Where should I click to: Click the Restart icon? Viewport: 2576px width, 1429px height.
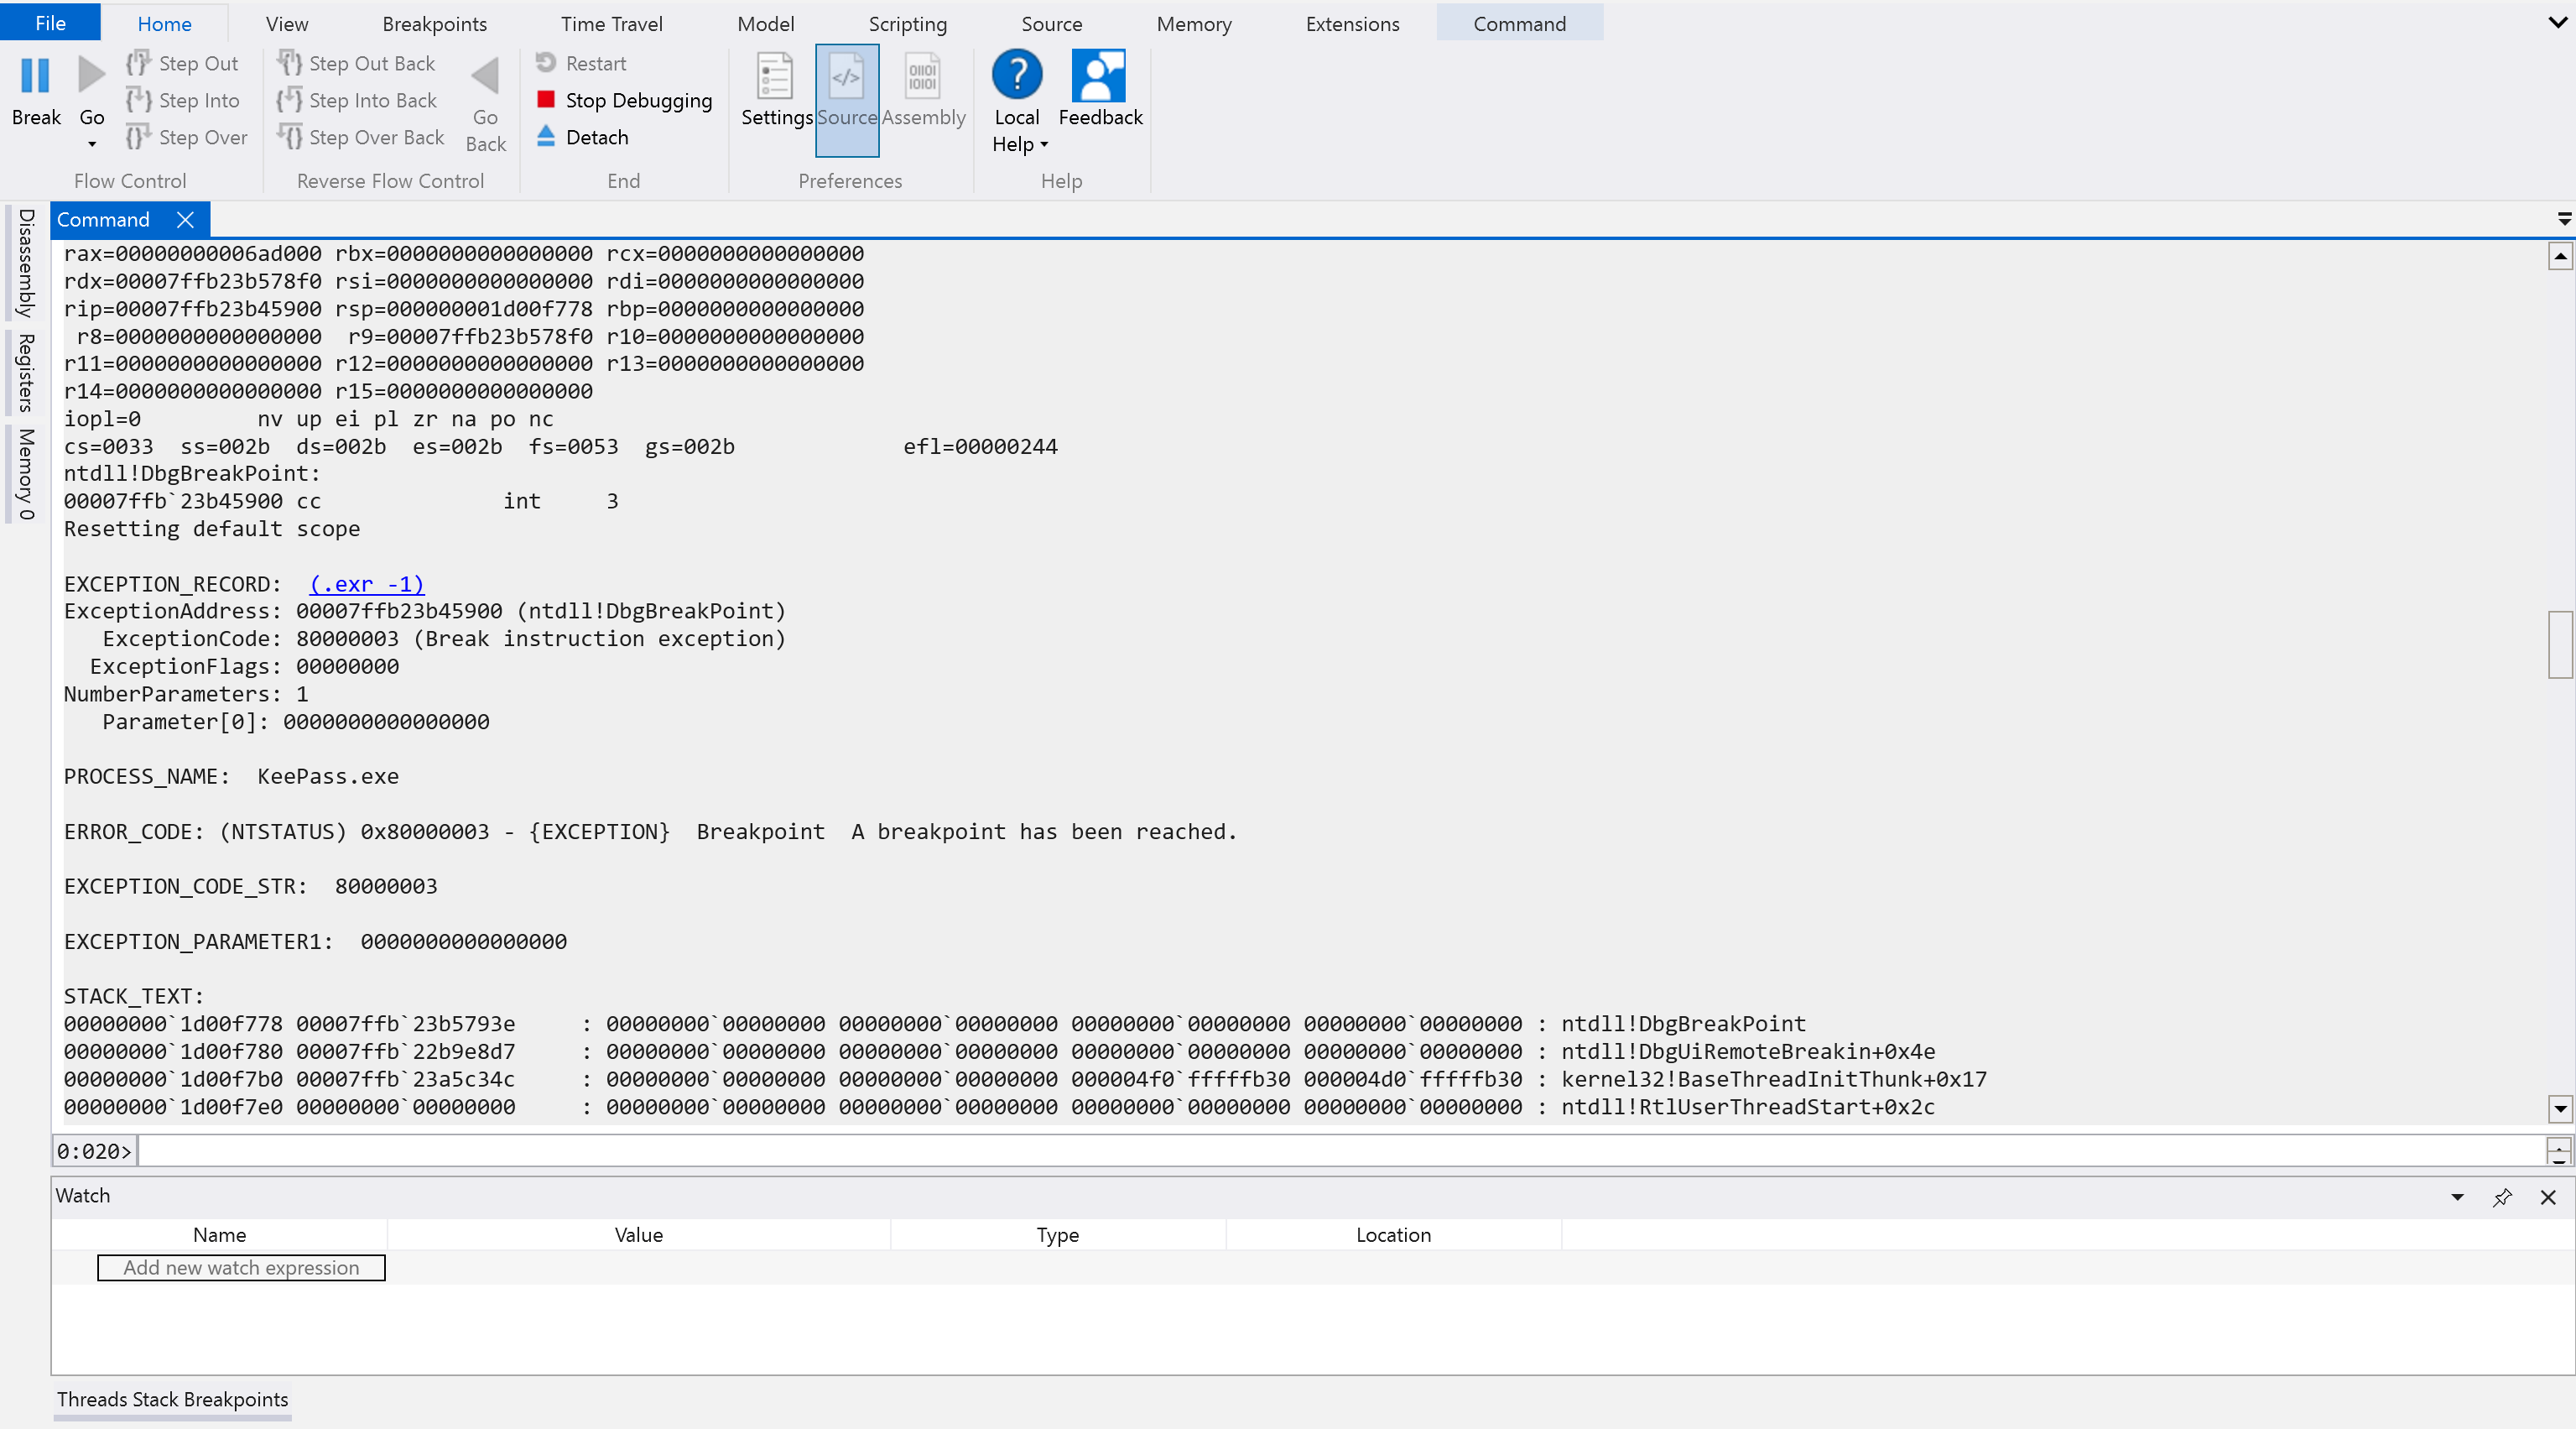[x=546, y=62]
